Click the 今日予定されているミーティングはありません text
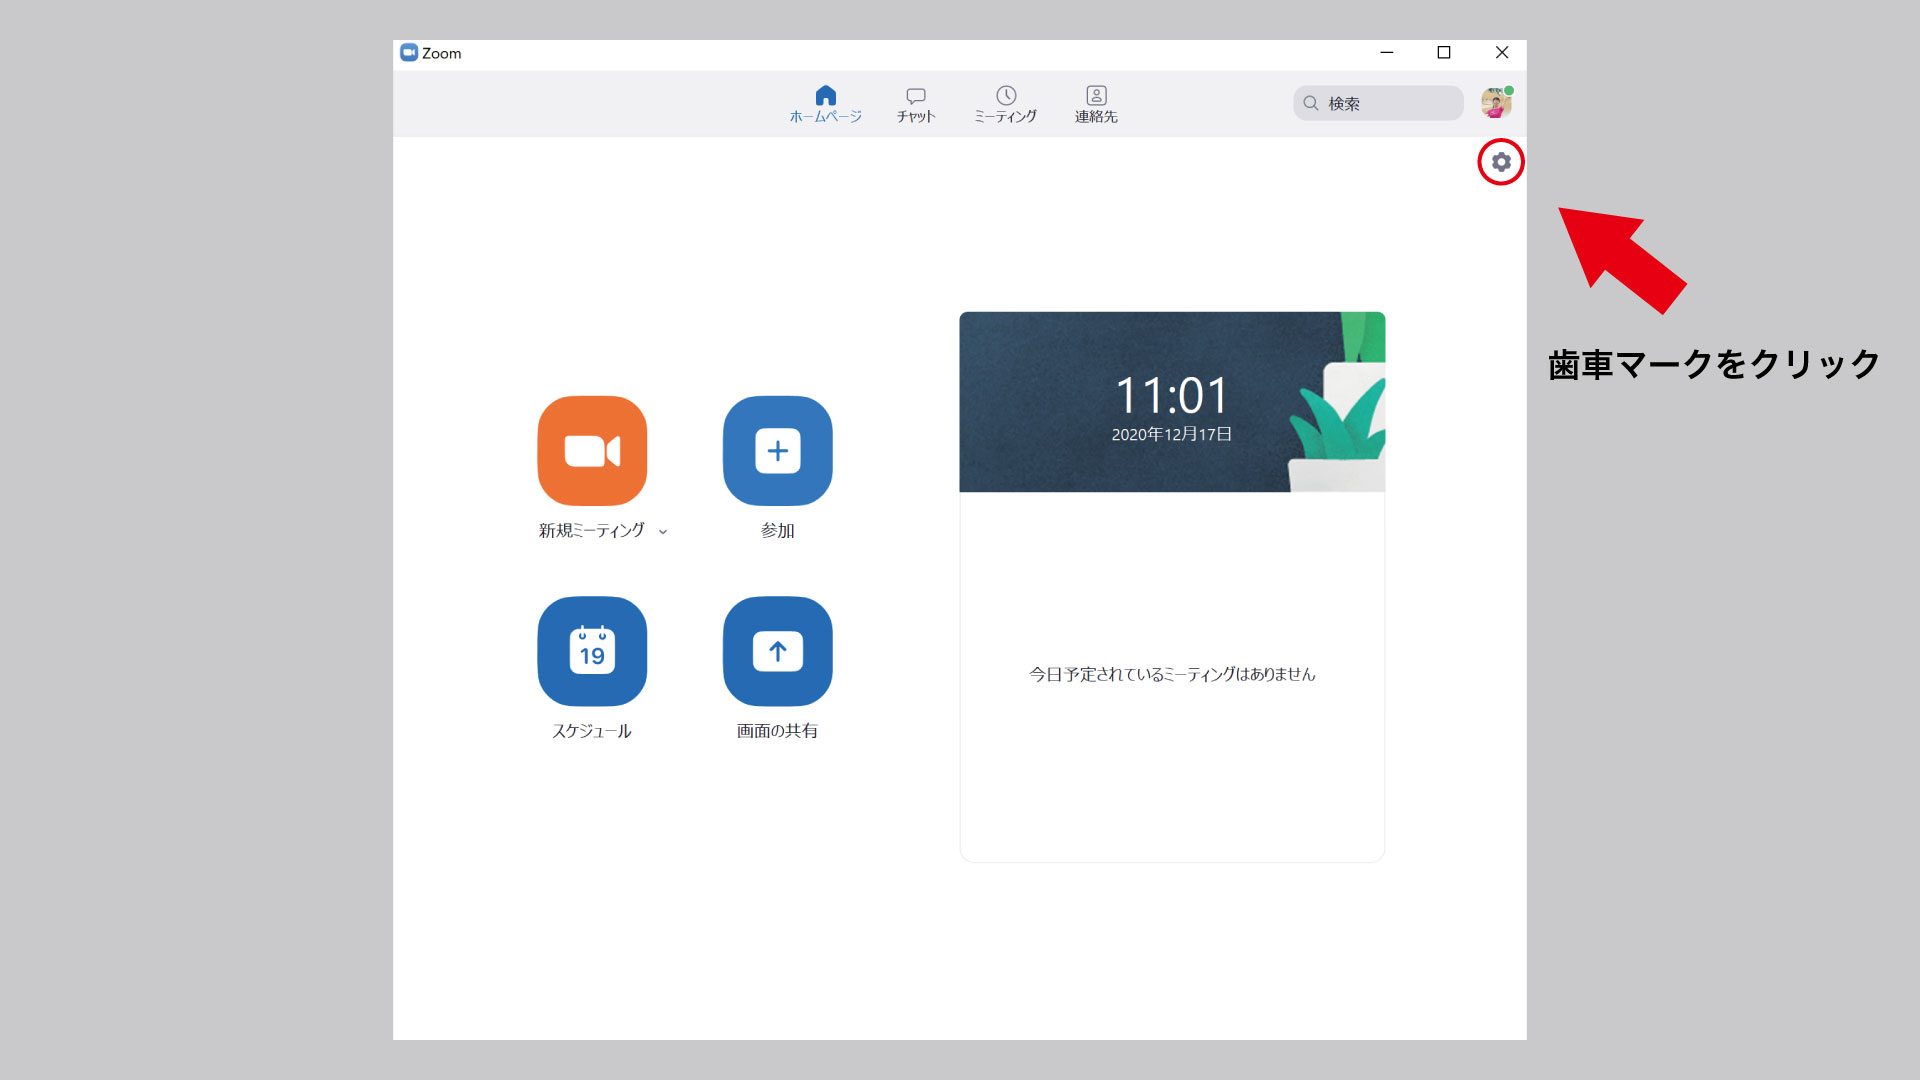1920x1080 pixels. point(1172,674)
